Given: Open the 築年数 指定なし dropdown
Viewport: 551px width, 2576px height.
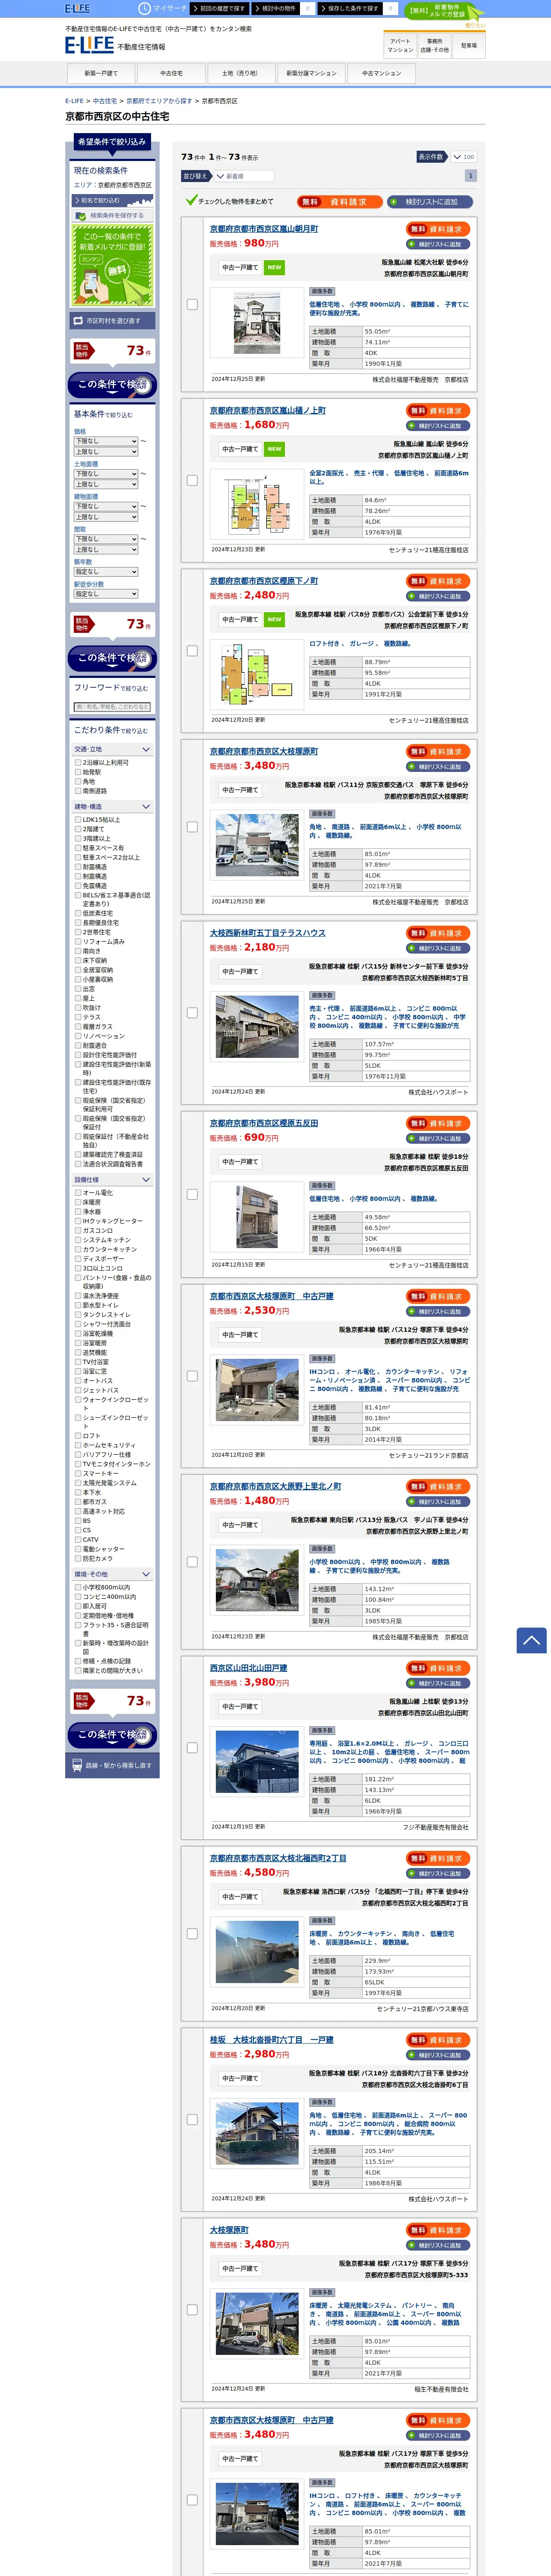Looking at the screenshot, I should coord(106,571).
